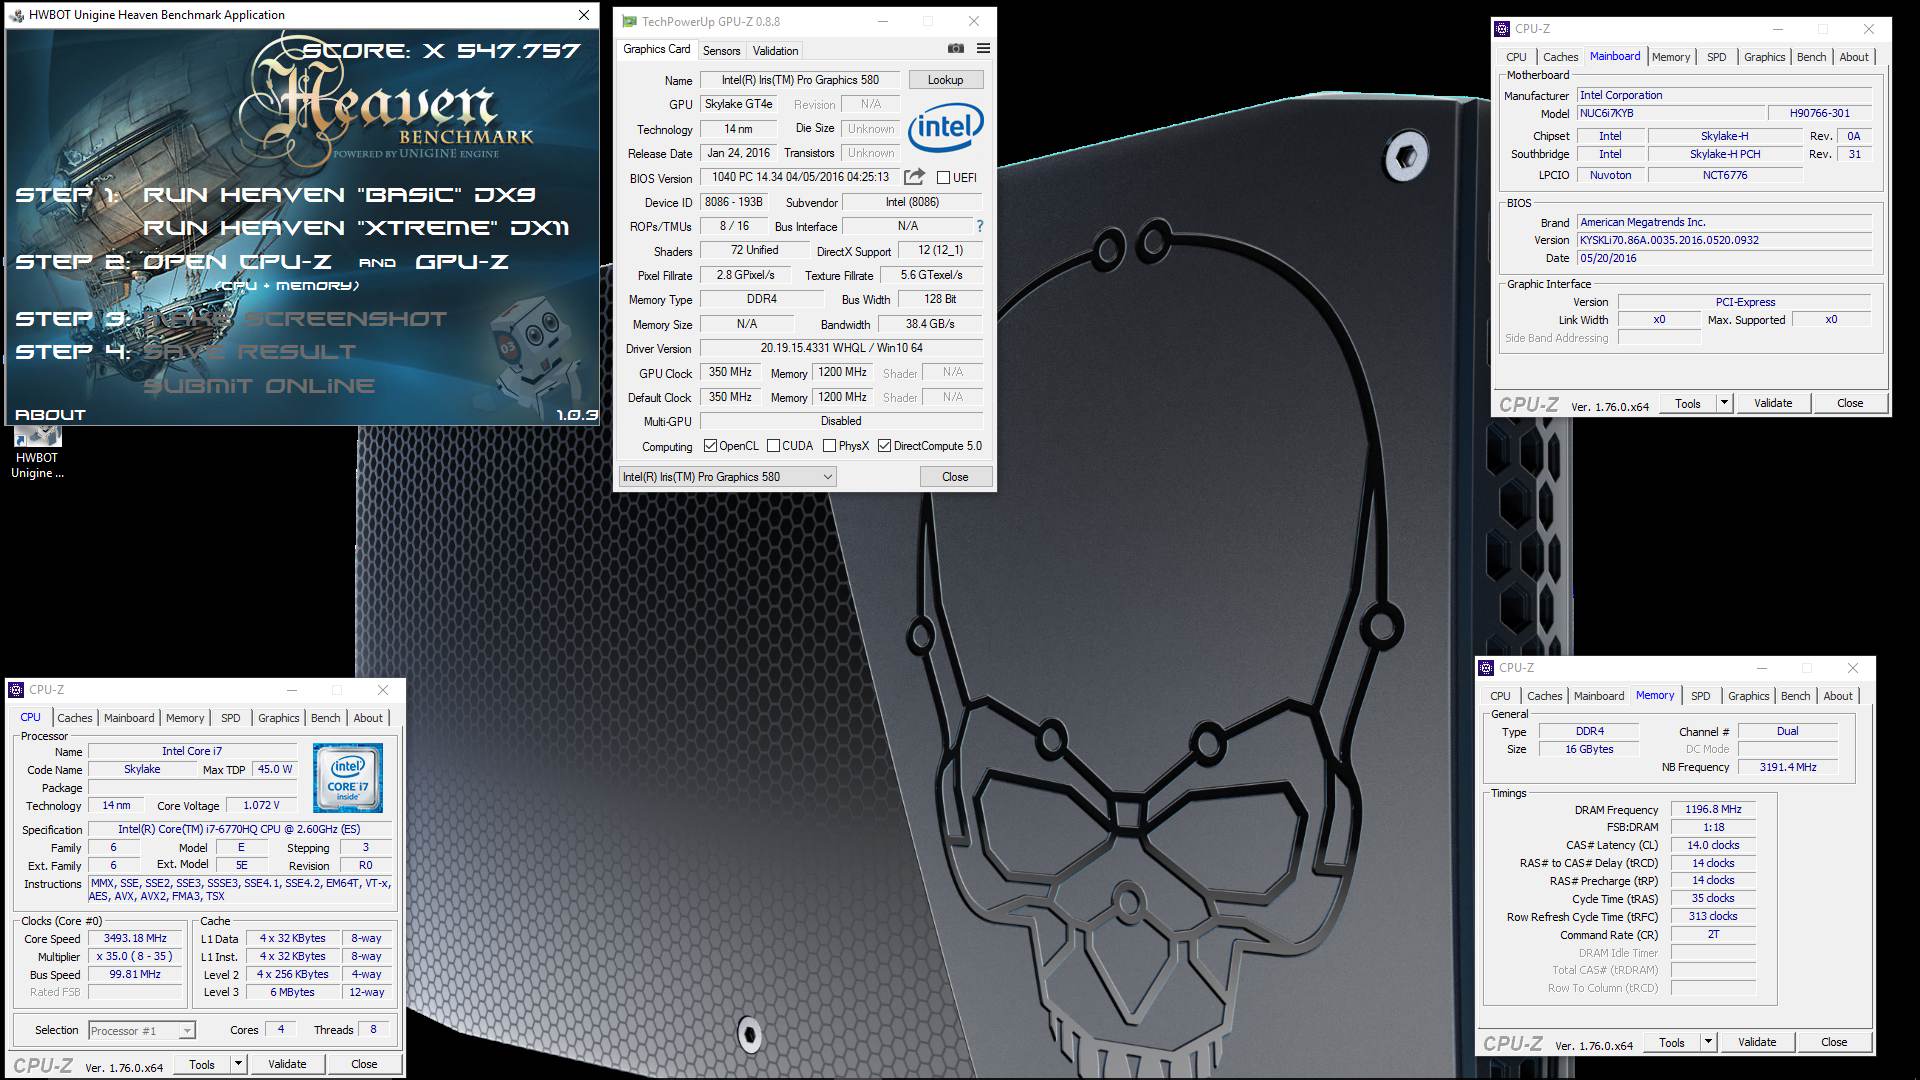
Task: Click the Intel logo in GPU-Z
Action: point(945,126)
